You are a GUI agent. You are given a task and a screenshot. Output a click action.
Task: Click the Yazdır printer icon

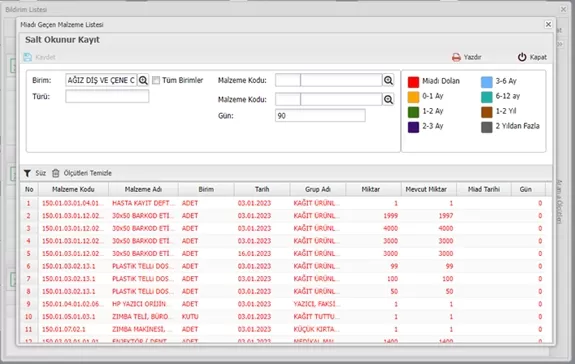coord(456,58)
